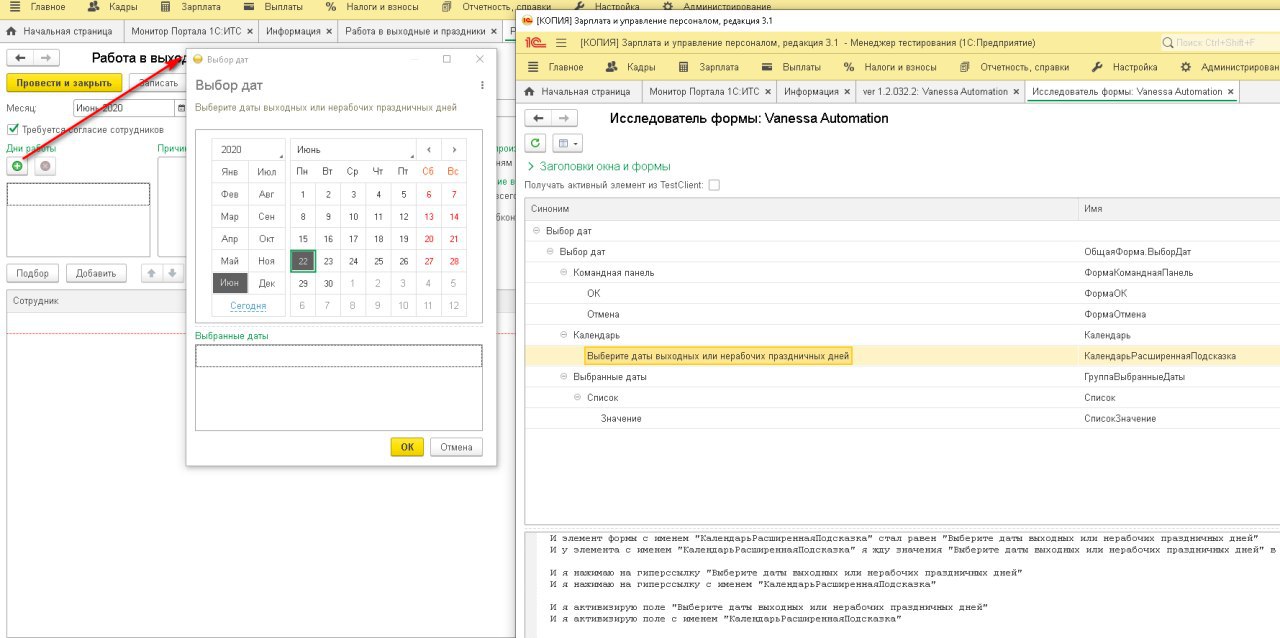Click the Поиск Ctrl+Shift+F search field
The image size is (1280, 638).
click(x=1220, y=43)
